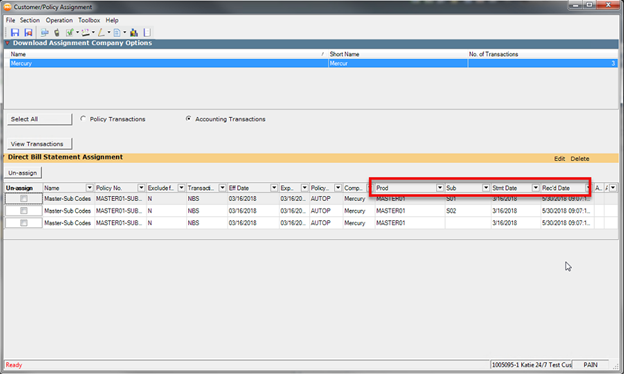The image size is (624, 374).
Task: Click the Save and Close toolbar icon
Action: [28, 33]
